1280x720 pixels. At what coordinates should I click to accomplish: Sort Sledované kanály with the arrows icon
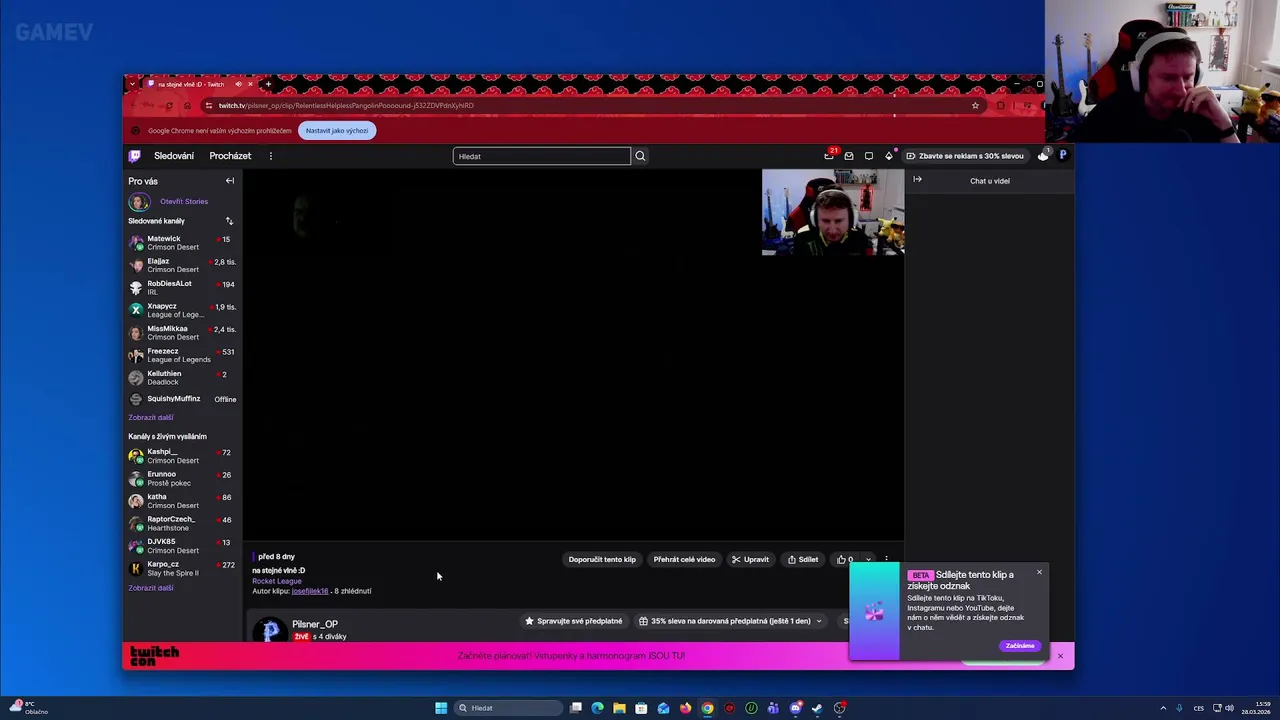tap(229, 221)
